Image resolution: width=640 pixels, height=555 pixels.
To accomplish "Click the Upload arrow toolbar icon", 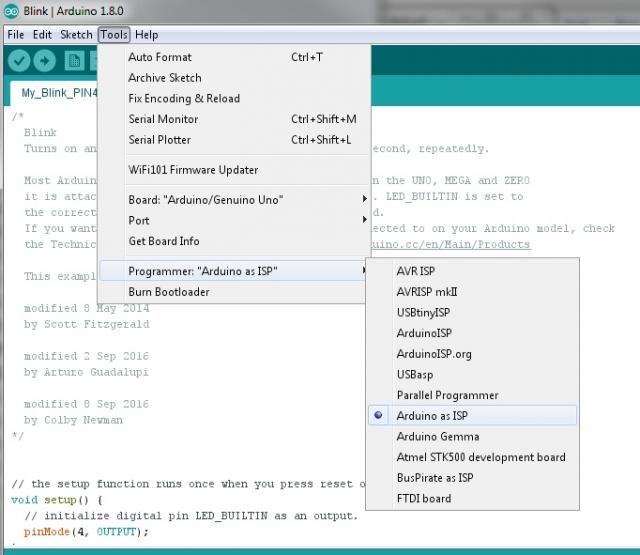I will tap(44, 61).
